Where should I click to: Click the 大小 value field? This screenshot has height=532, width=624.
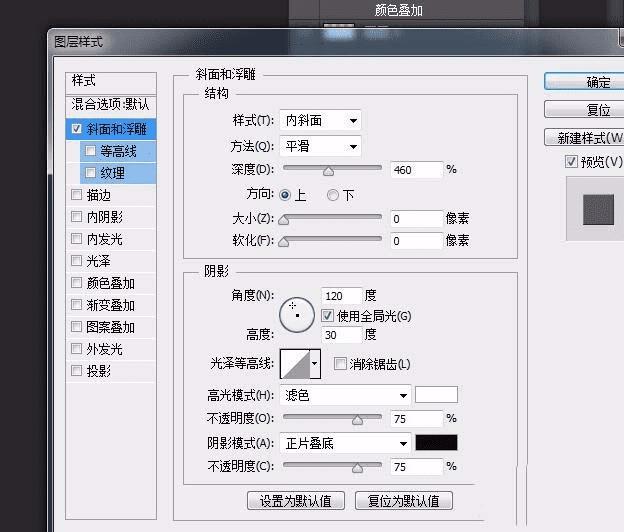click(417, 218)
